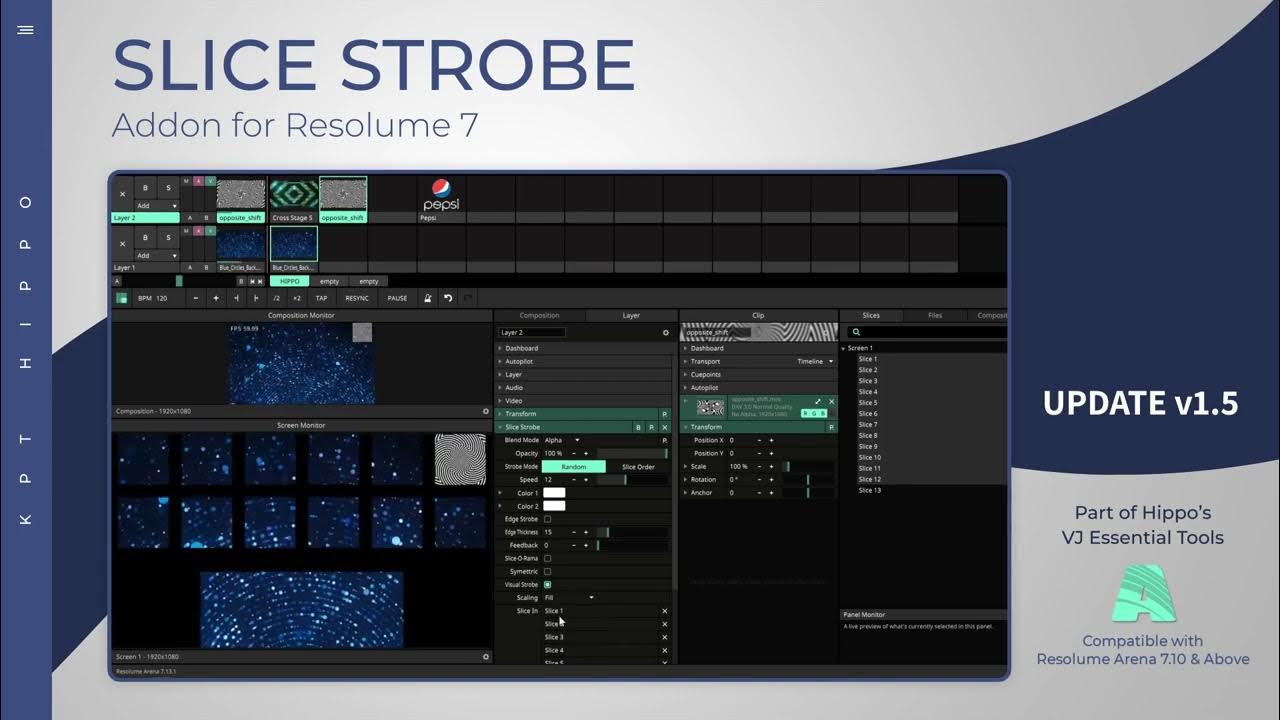The image size is (1280, 720).
Task: Select Random strobe mode
Action: coord(574,466)
